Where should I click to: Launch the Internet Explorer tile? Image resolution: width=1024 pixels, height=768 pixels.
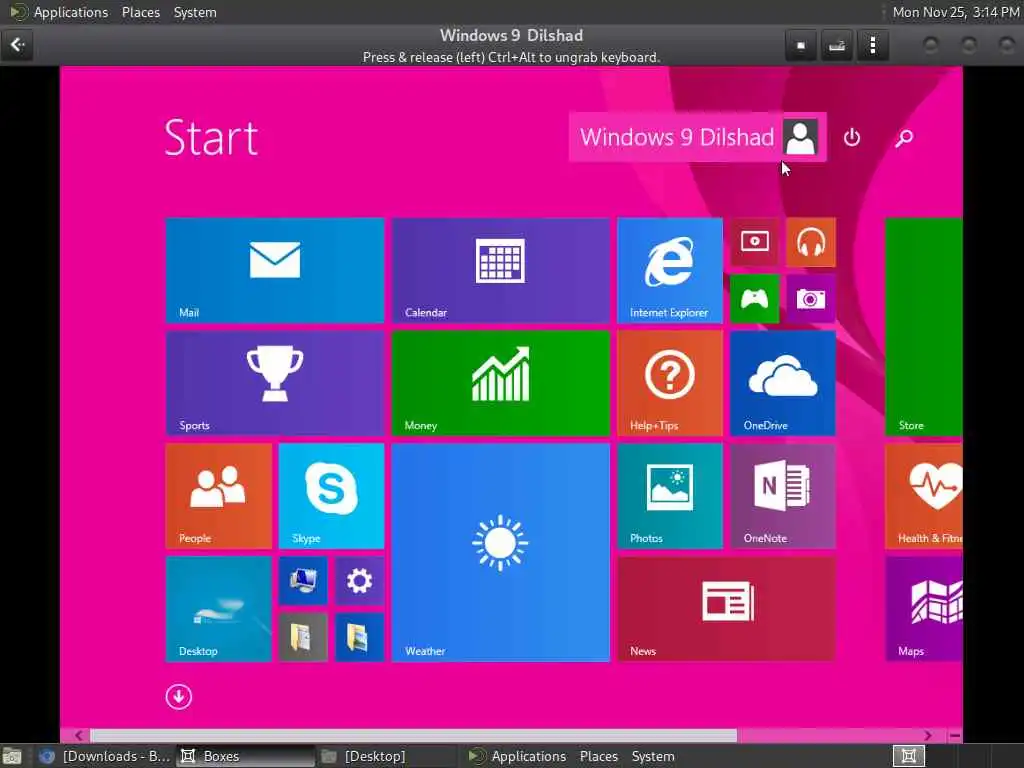670,270
